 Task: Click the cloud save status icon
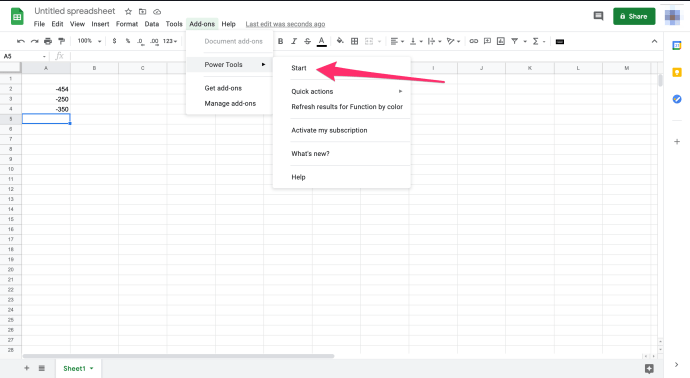point(157,11)
